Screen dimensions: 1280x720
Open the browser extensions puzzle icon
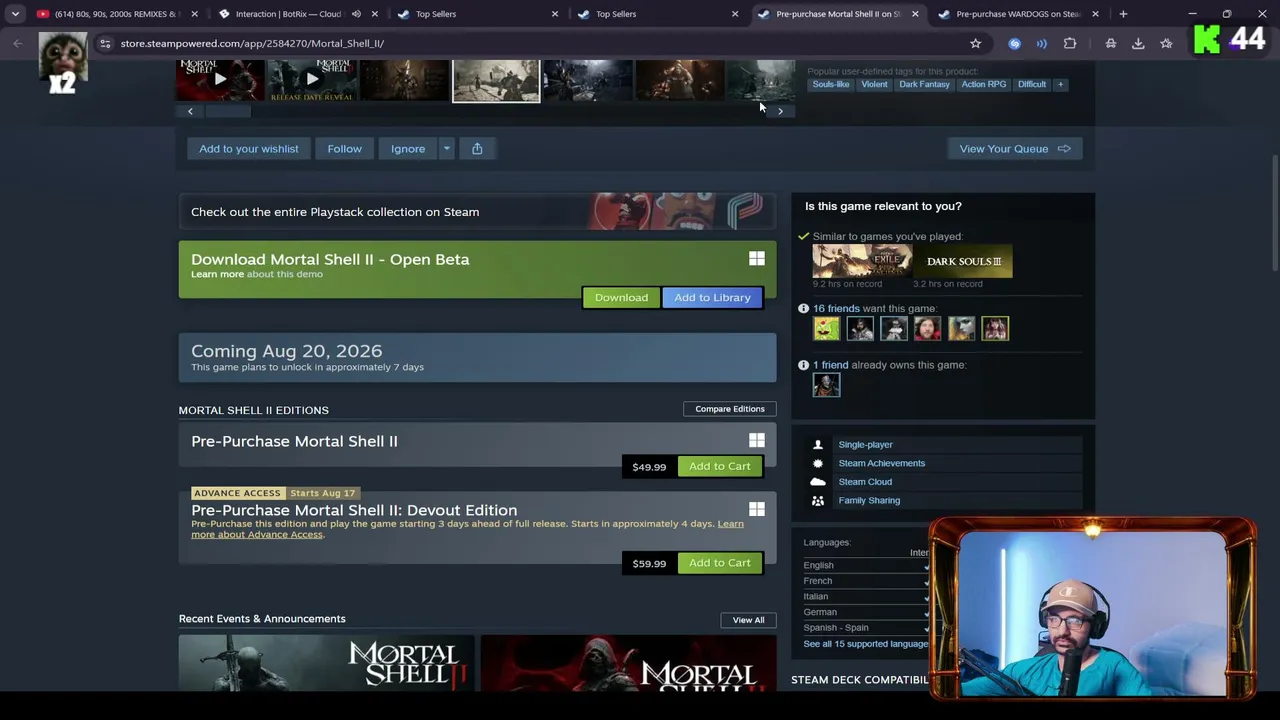point(1070,43)
